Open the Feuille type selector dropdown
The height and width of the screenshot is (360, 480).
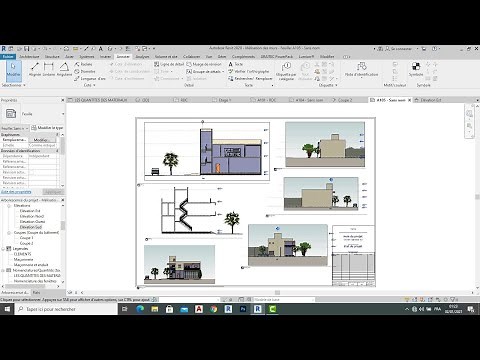point(63,114)
